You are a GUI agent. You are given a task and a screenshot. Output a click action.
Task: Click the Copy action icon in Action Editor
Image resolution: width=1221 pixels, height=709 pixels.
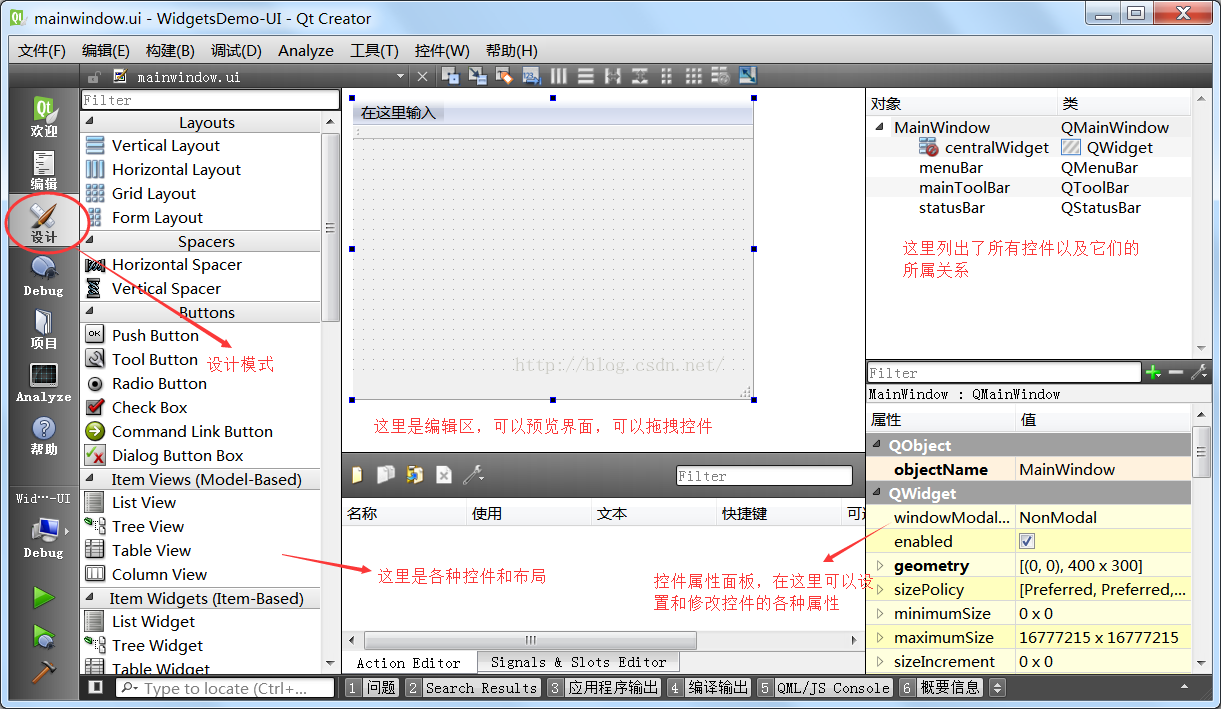tap(385, 475)
